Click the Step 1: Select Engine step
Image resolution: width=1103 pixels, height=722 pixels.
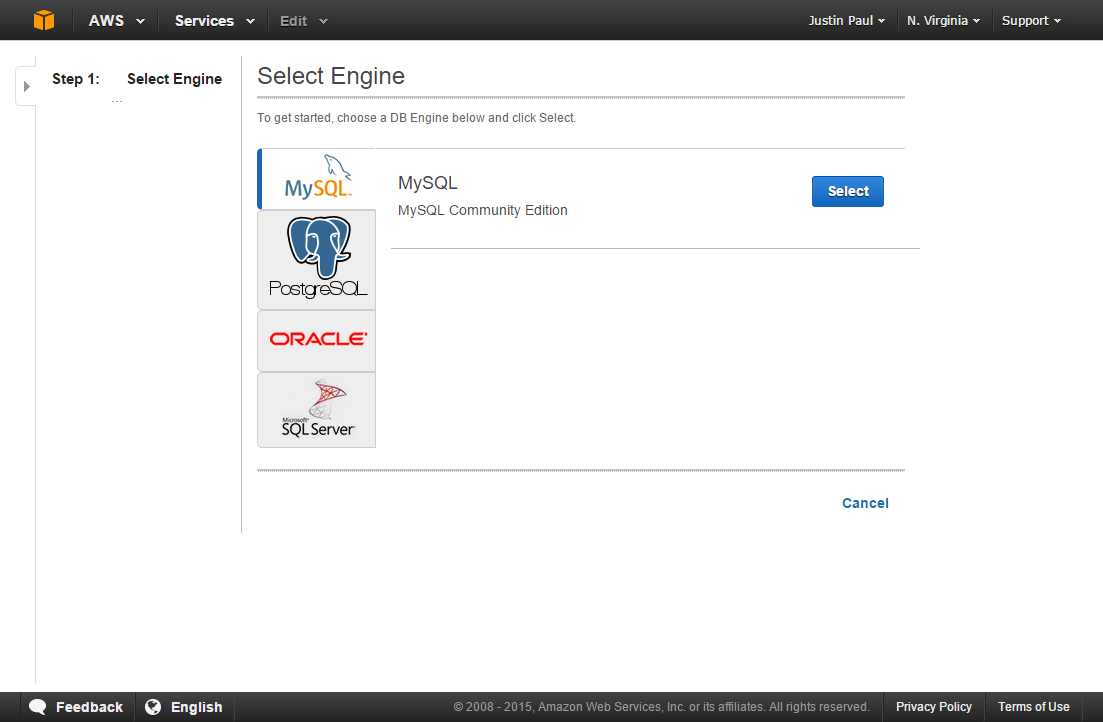coord(137,79)
